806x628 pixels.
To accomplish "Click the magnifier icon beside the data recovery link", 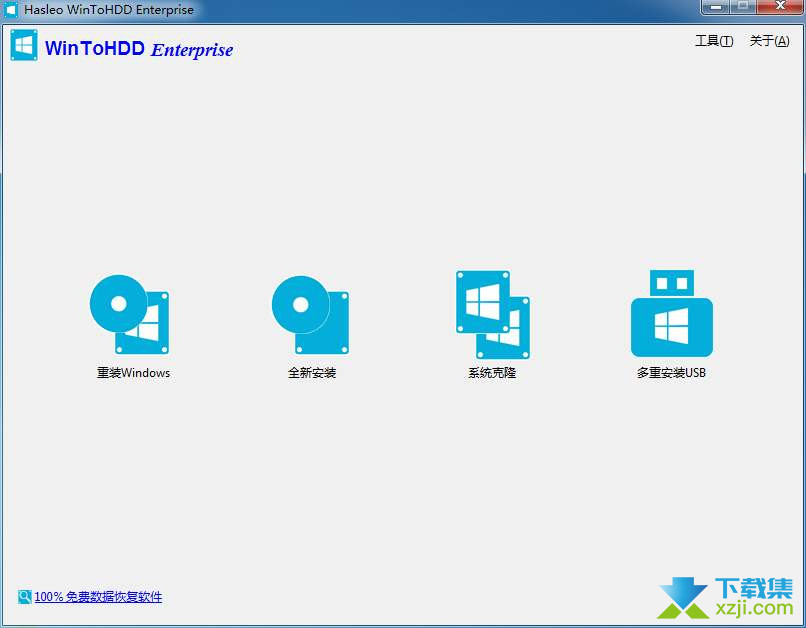I will point(24,597).
